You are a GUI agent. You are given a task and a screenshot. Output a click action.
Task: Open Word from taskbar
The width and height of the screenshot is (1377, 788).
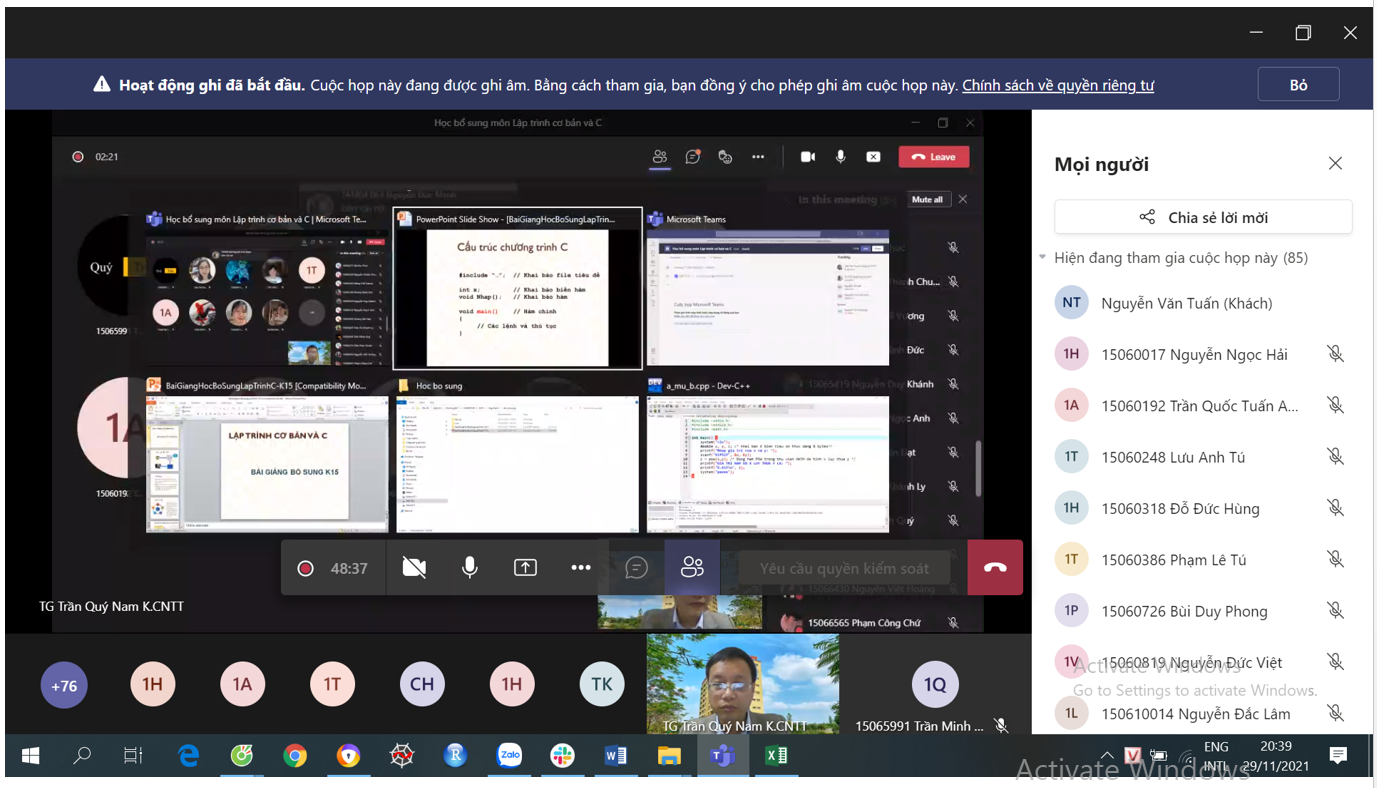pos(616,756)
